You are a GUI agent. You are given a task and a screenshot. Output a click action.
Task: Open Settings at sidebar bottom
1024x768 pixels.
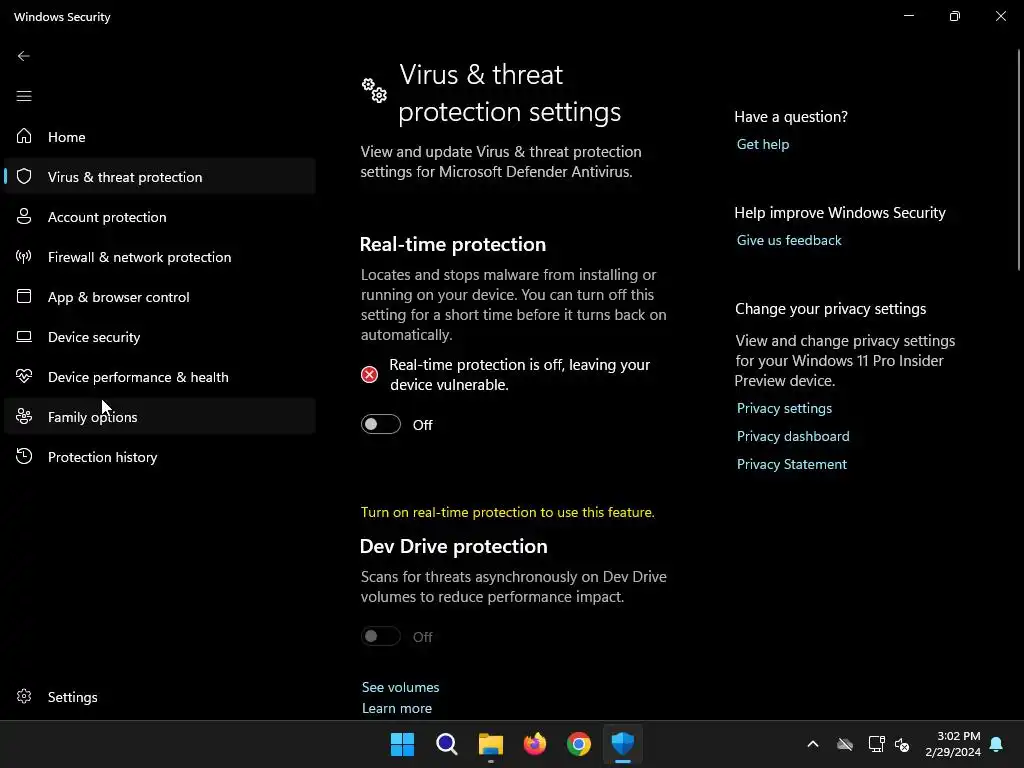[159, 696]
